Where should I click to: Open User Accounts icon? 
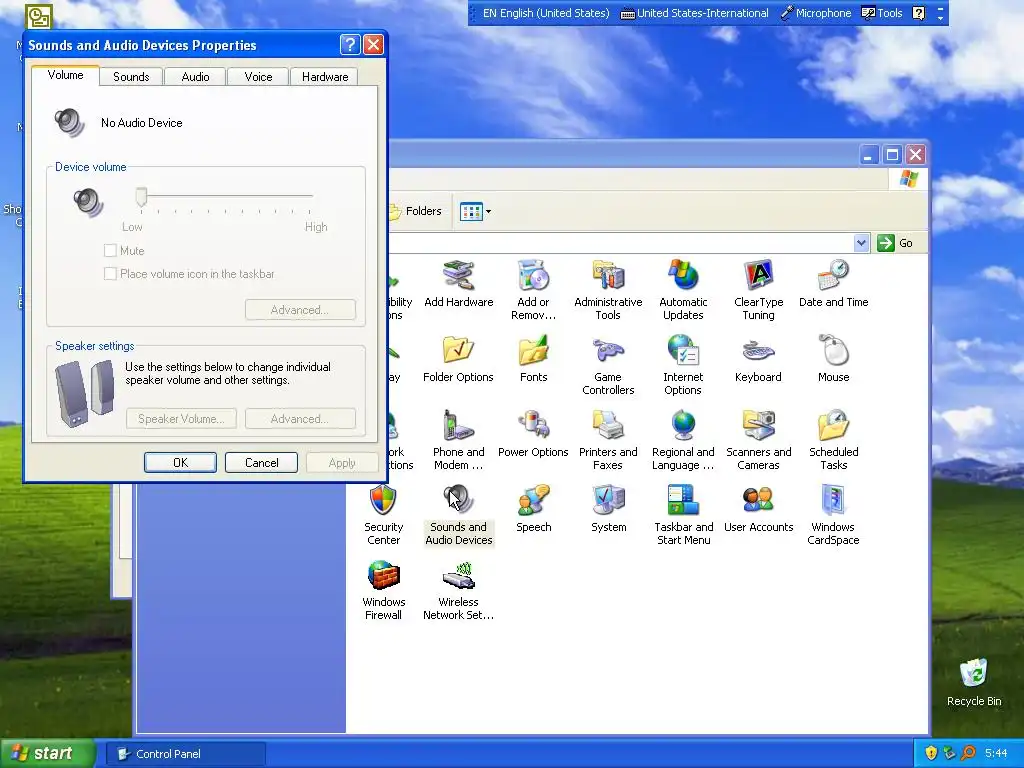click(x=758, y=509)
